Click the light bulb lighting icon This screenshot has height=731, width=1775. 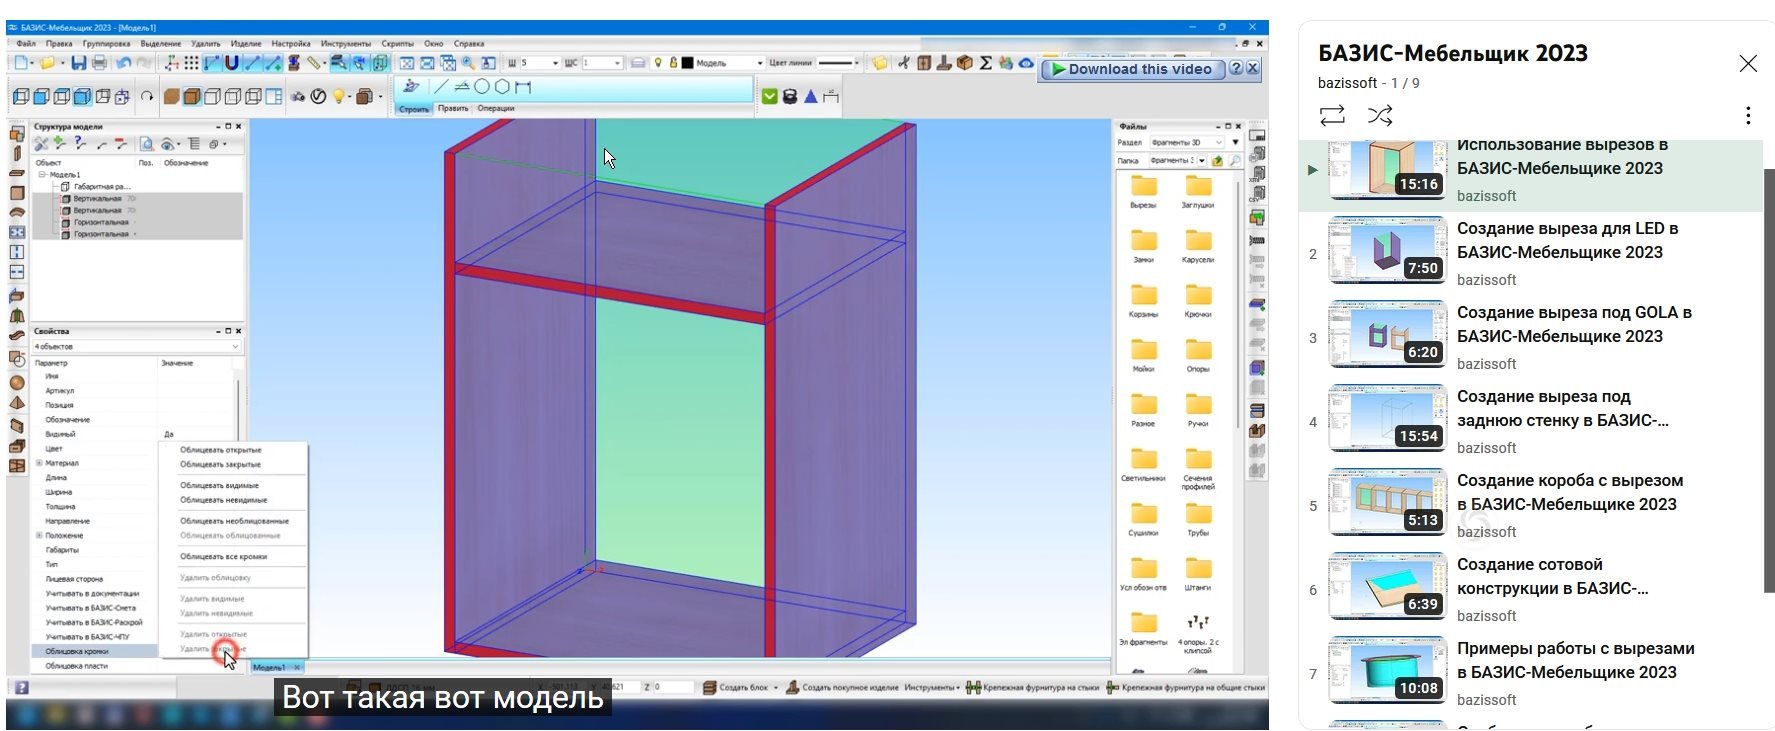click(338, 96)
